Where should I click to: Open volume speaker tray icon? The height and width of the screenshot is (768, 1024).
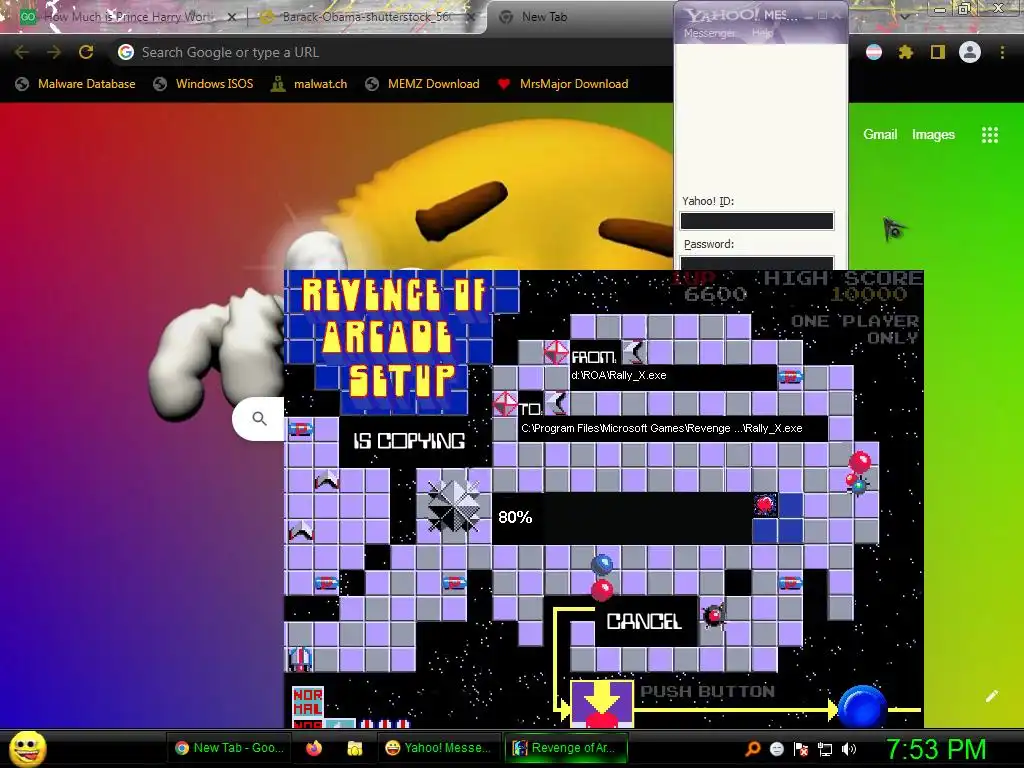pos(849,749)
